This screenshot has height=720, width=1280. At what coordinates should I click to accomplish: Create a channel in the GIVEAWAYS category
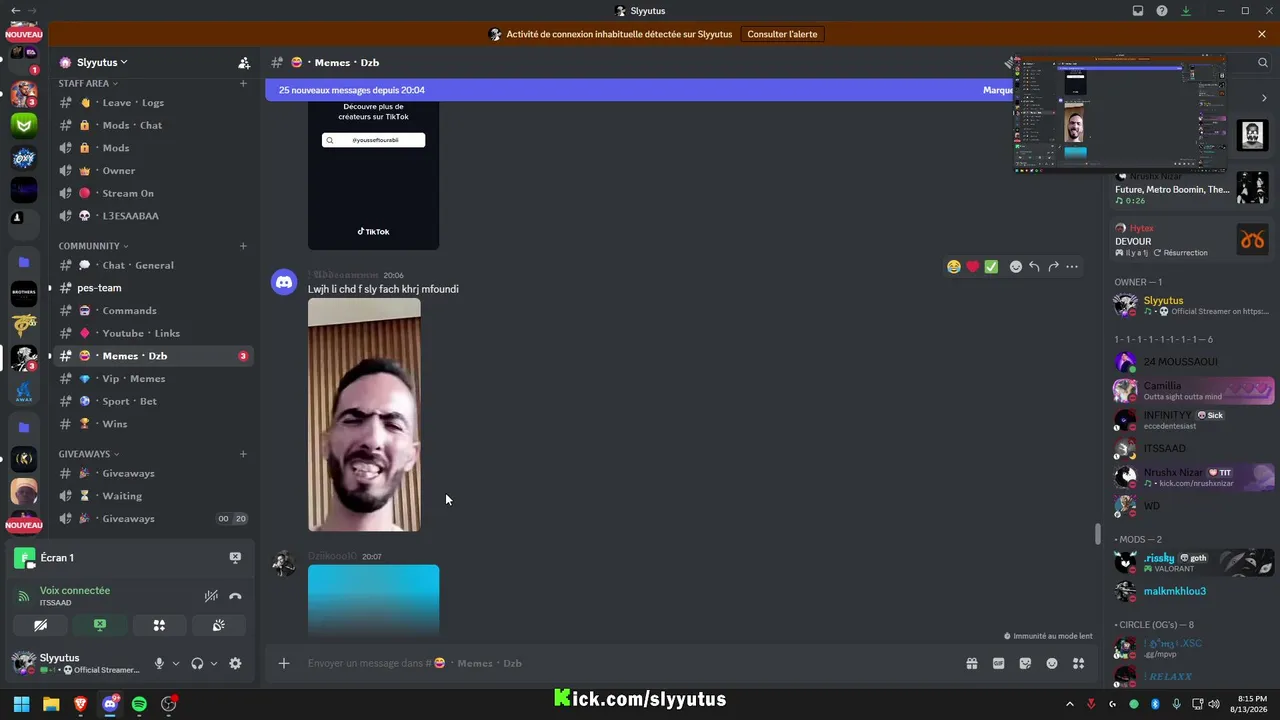(x=243, y=454)
